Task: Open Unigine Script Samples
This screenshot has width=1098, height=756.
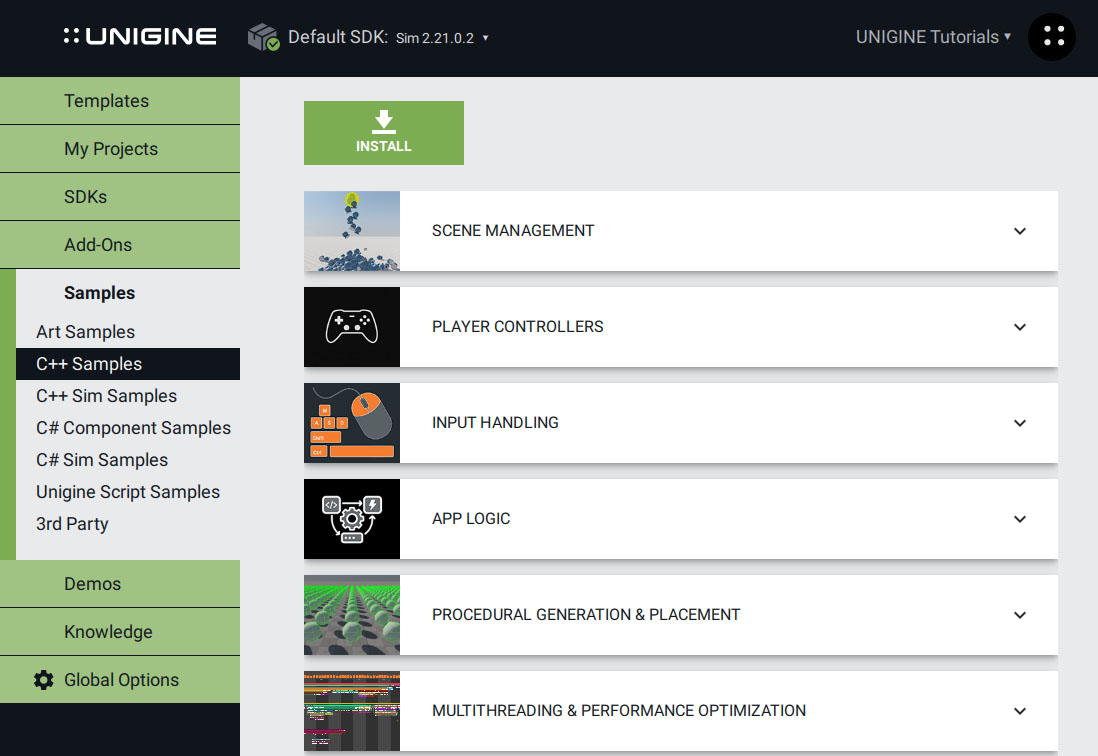Action: 128,492
